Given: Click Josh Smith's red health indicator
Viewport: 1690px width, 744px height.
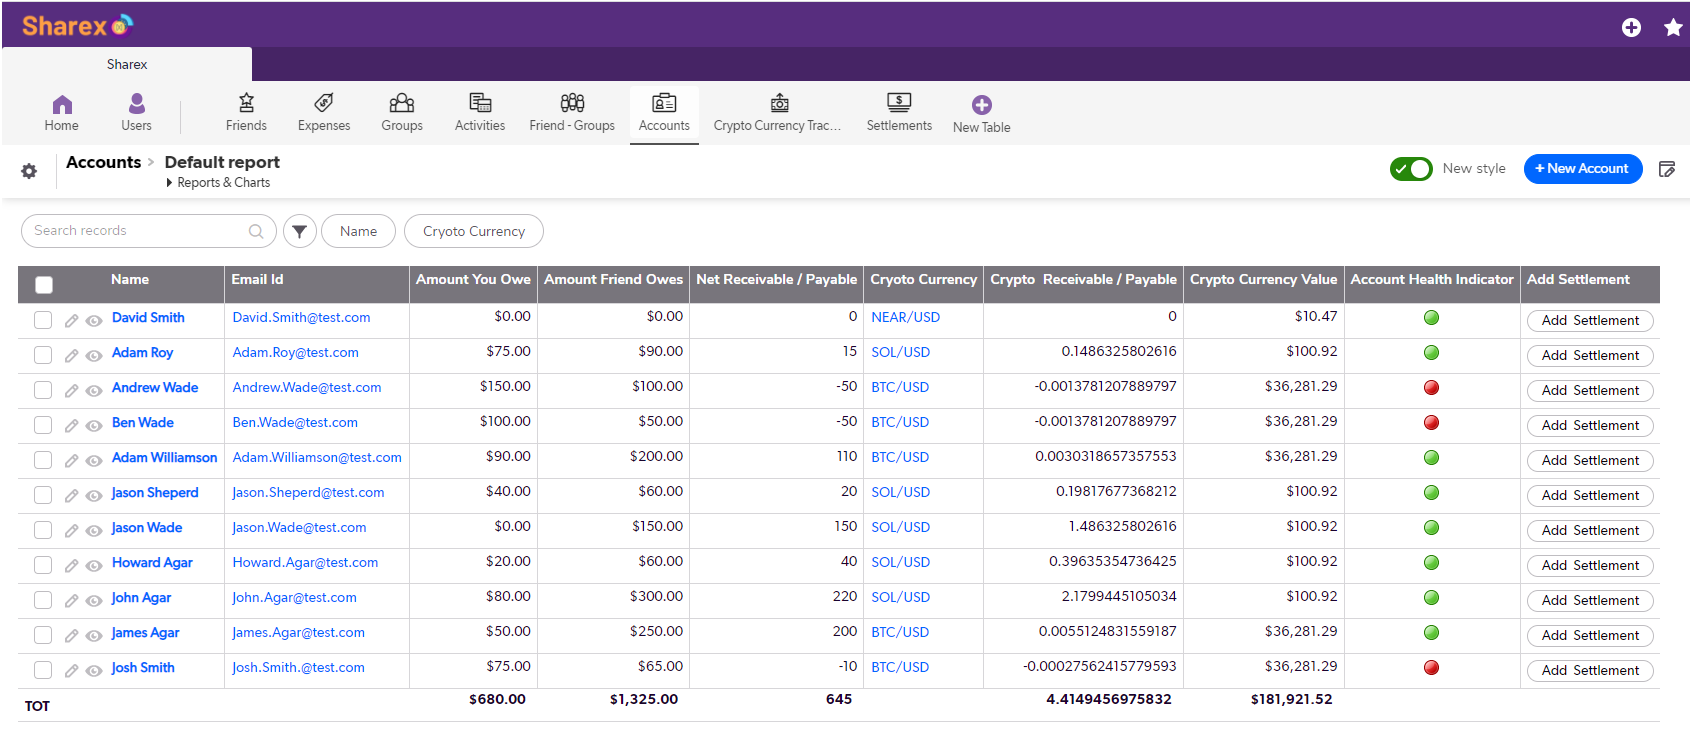Looking at the screenshot, I should 1431,668.
